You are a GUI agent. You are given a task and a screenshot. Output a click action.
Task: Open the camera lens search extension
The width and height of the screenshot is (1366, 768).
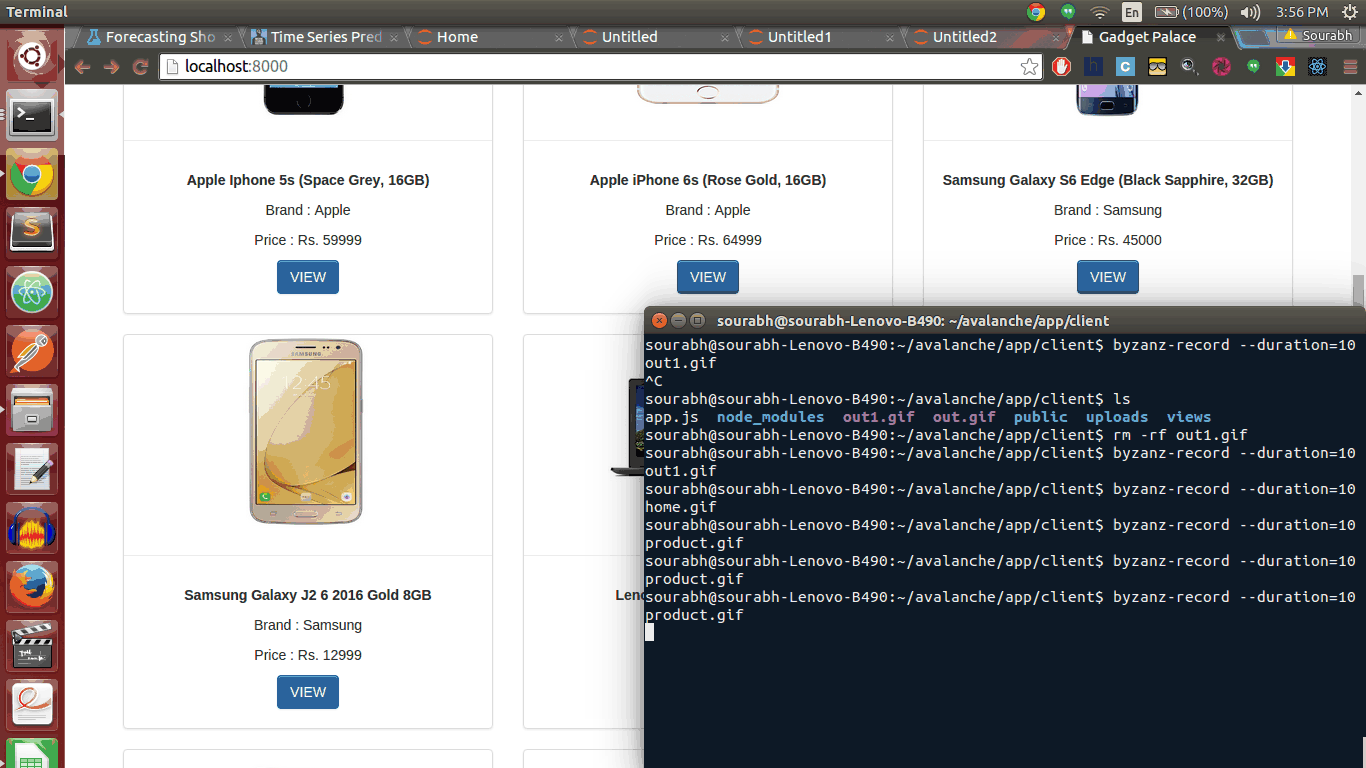click(x=1189, y=67)
